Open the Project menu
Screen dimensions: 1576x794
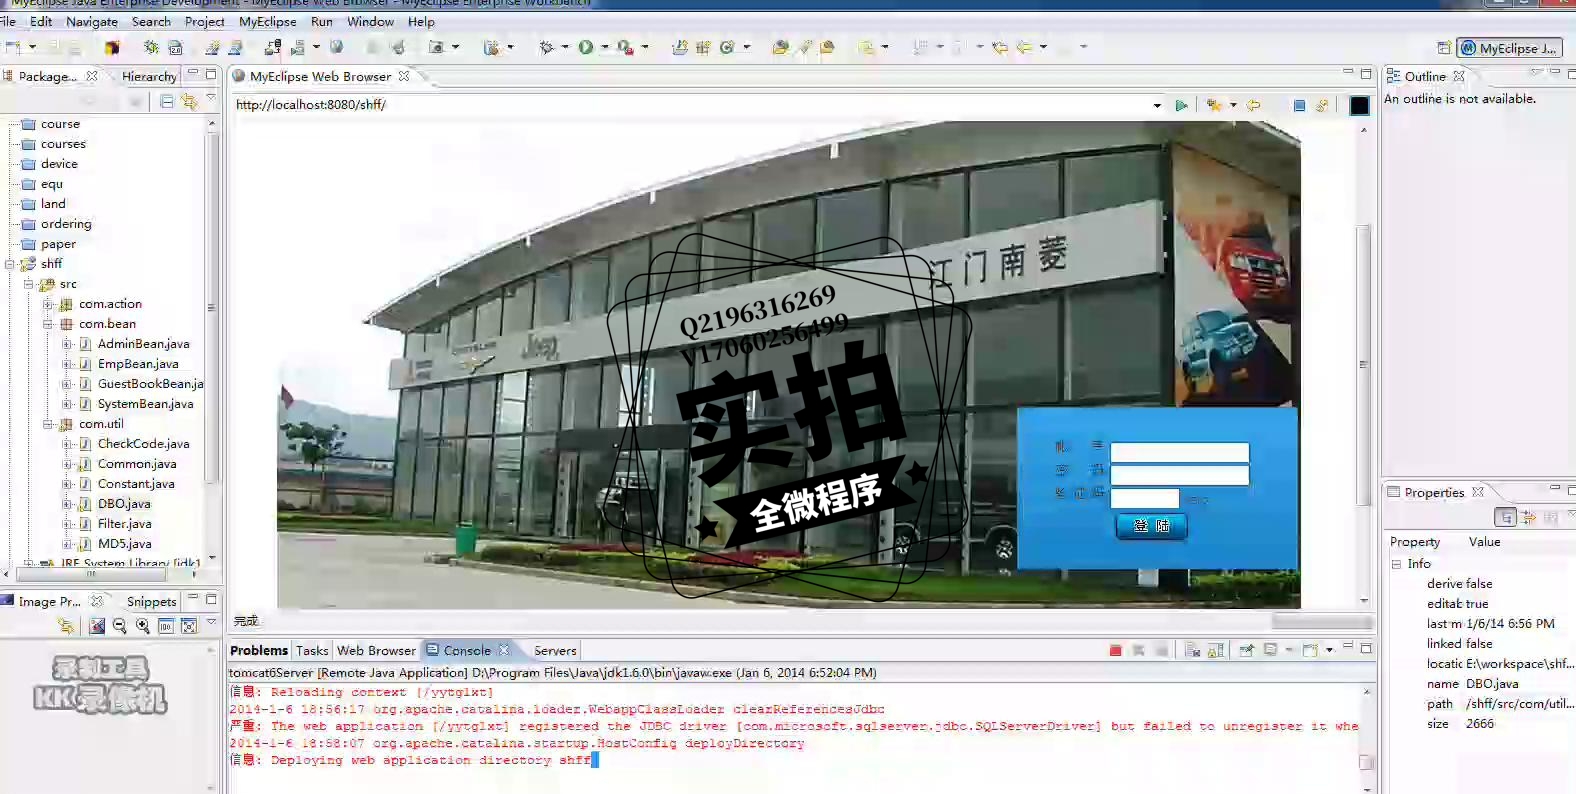click(x=205, y=21)
